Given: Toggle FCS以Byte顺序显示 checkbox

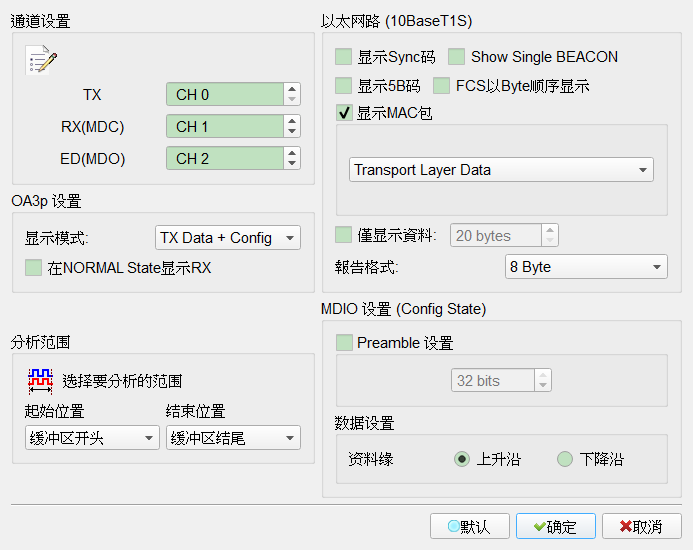Looking at the screenshot, I should pyautogui.click(x=442, y=86).
